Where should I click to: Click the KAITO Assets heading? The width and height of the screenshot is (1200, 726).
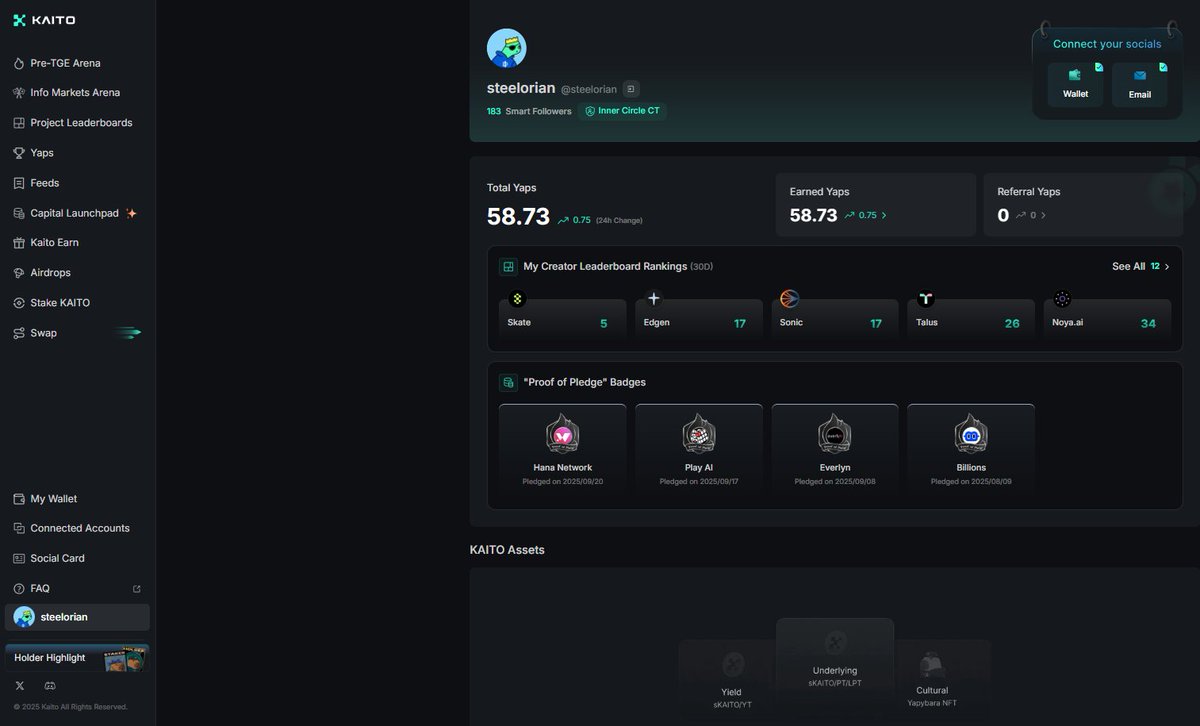click(x=507, y=550)
